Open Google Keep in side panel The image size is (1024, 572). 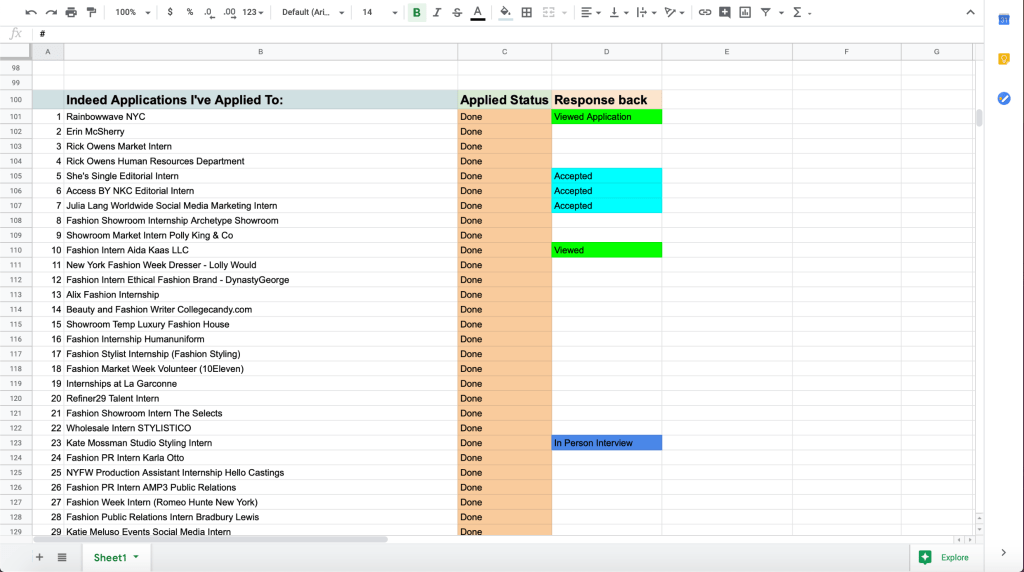(x=1004, y=59)
